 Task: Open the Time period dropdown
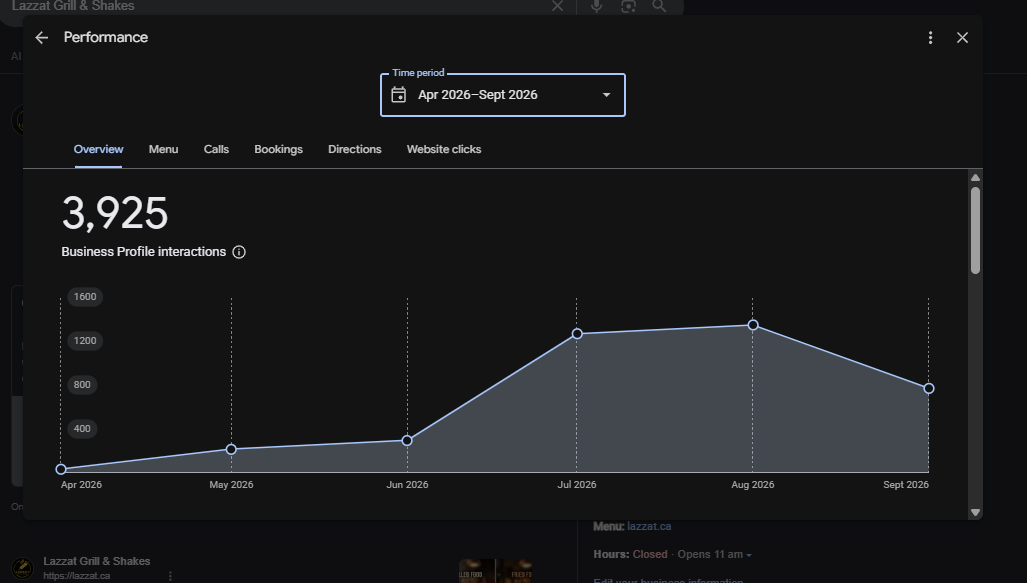pos(502,95)
